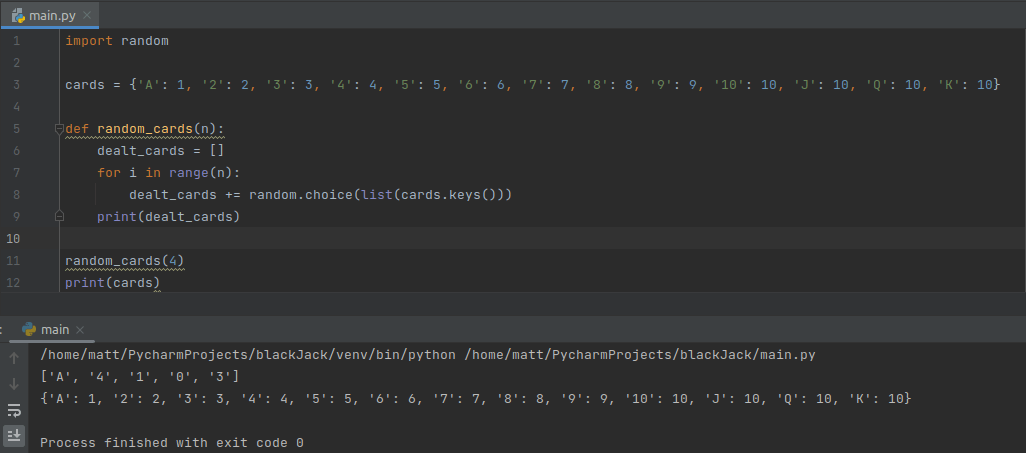Click the 'def random_cards(n):' line

coord(145,129)
